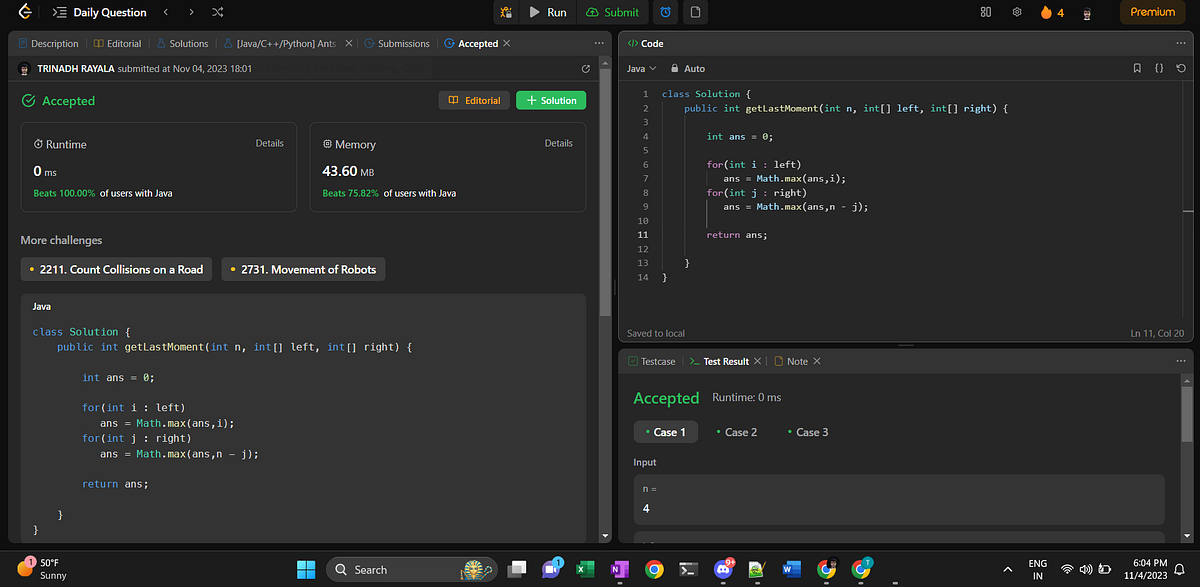Viewport: 1200px width, 587px height.
Task: Close the Accepted tab
Action: click(x=506, y=43)
